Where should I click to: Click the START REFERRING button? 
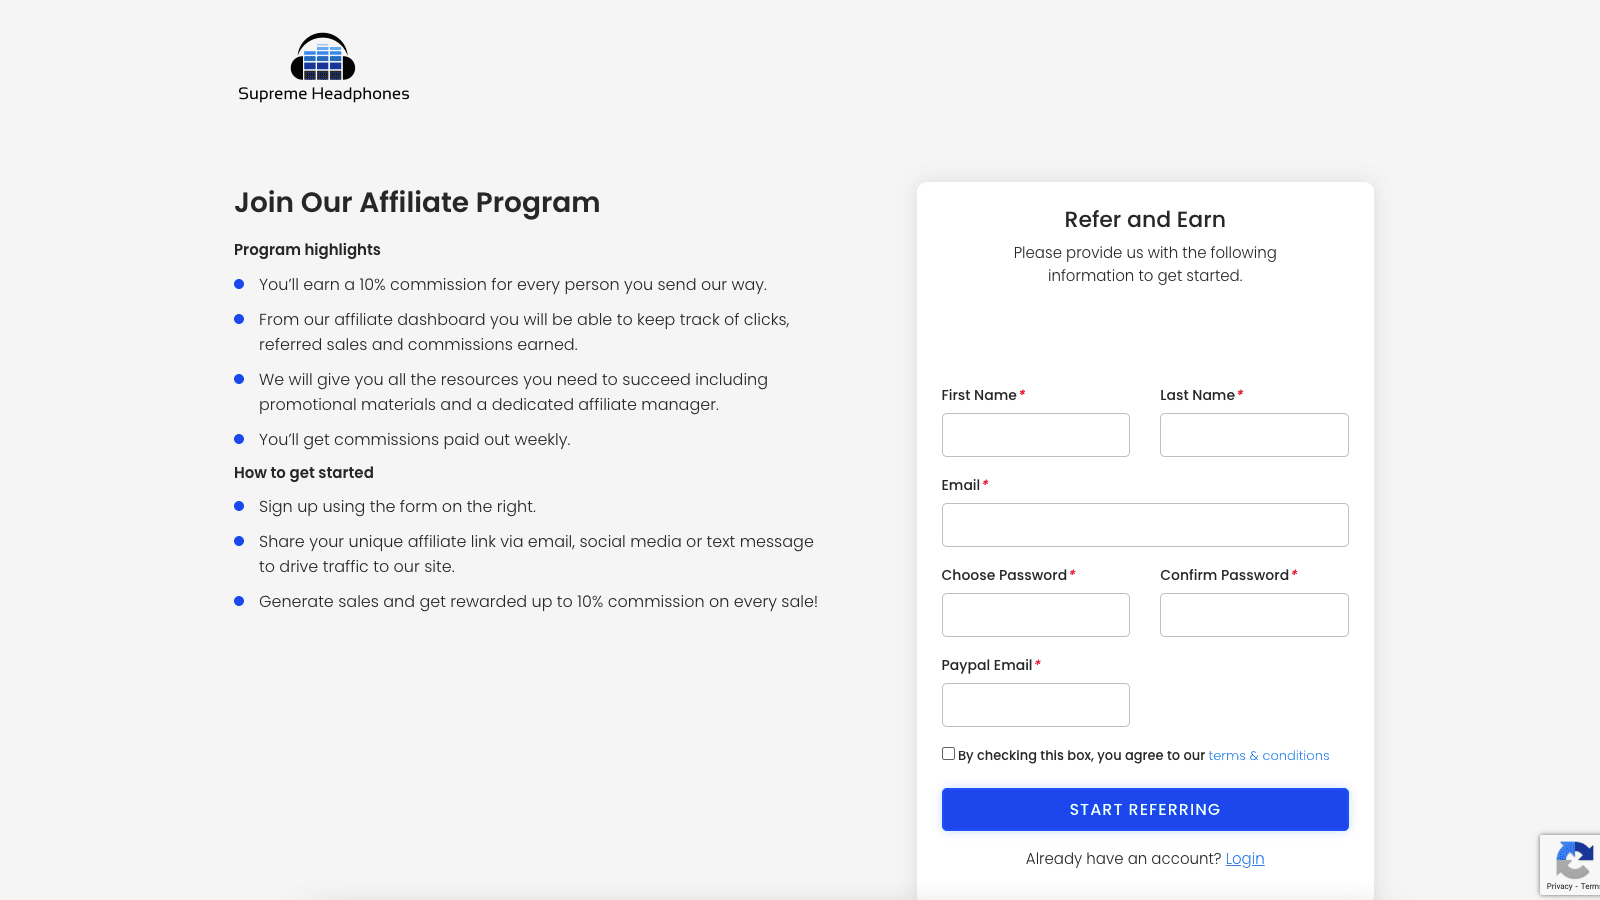(x=1144, y=809)
